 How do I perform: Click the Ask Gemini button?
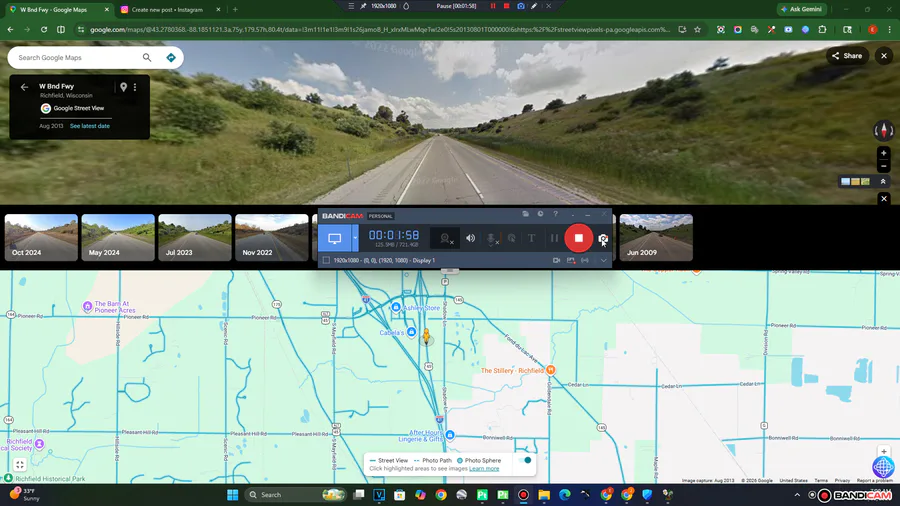(801, 9)
